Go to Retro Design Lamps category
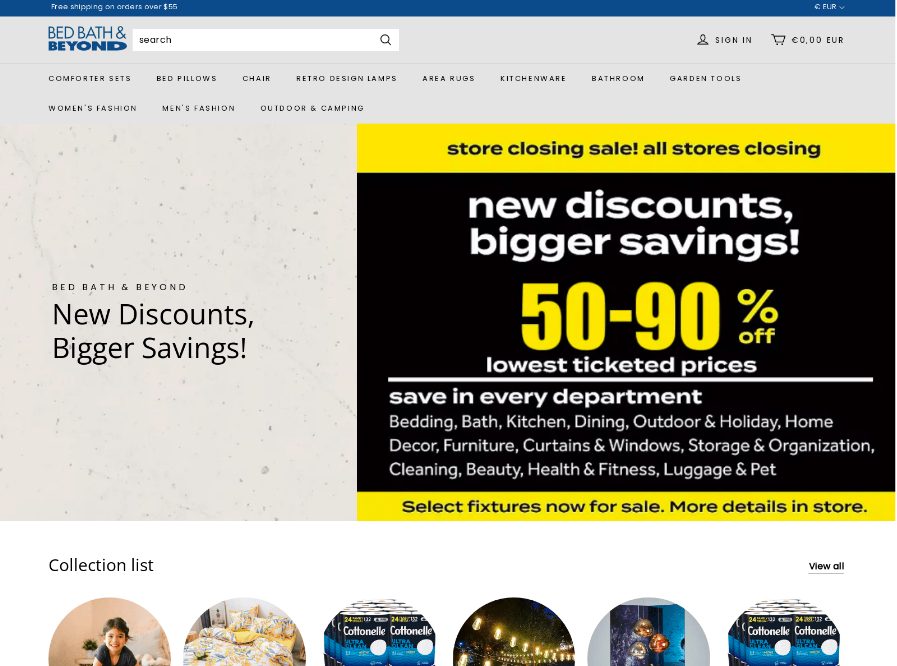897x666 pixels. [x=346, y=78]
